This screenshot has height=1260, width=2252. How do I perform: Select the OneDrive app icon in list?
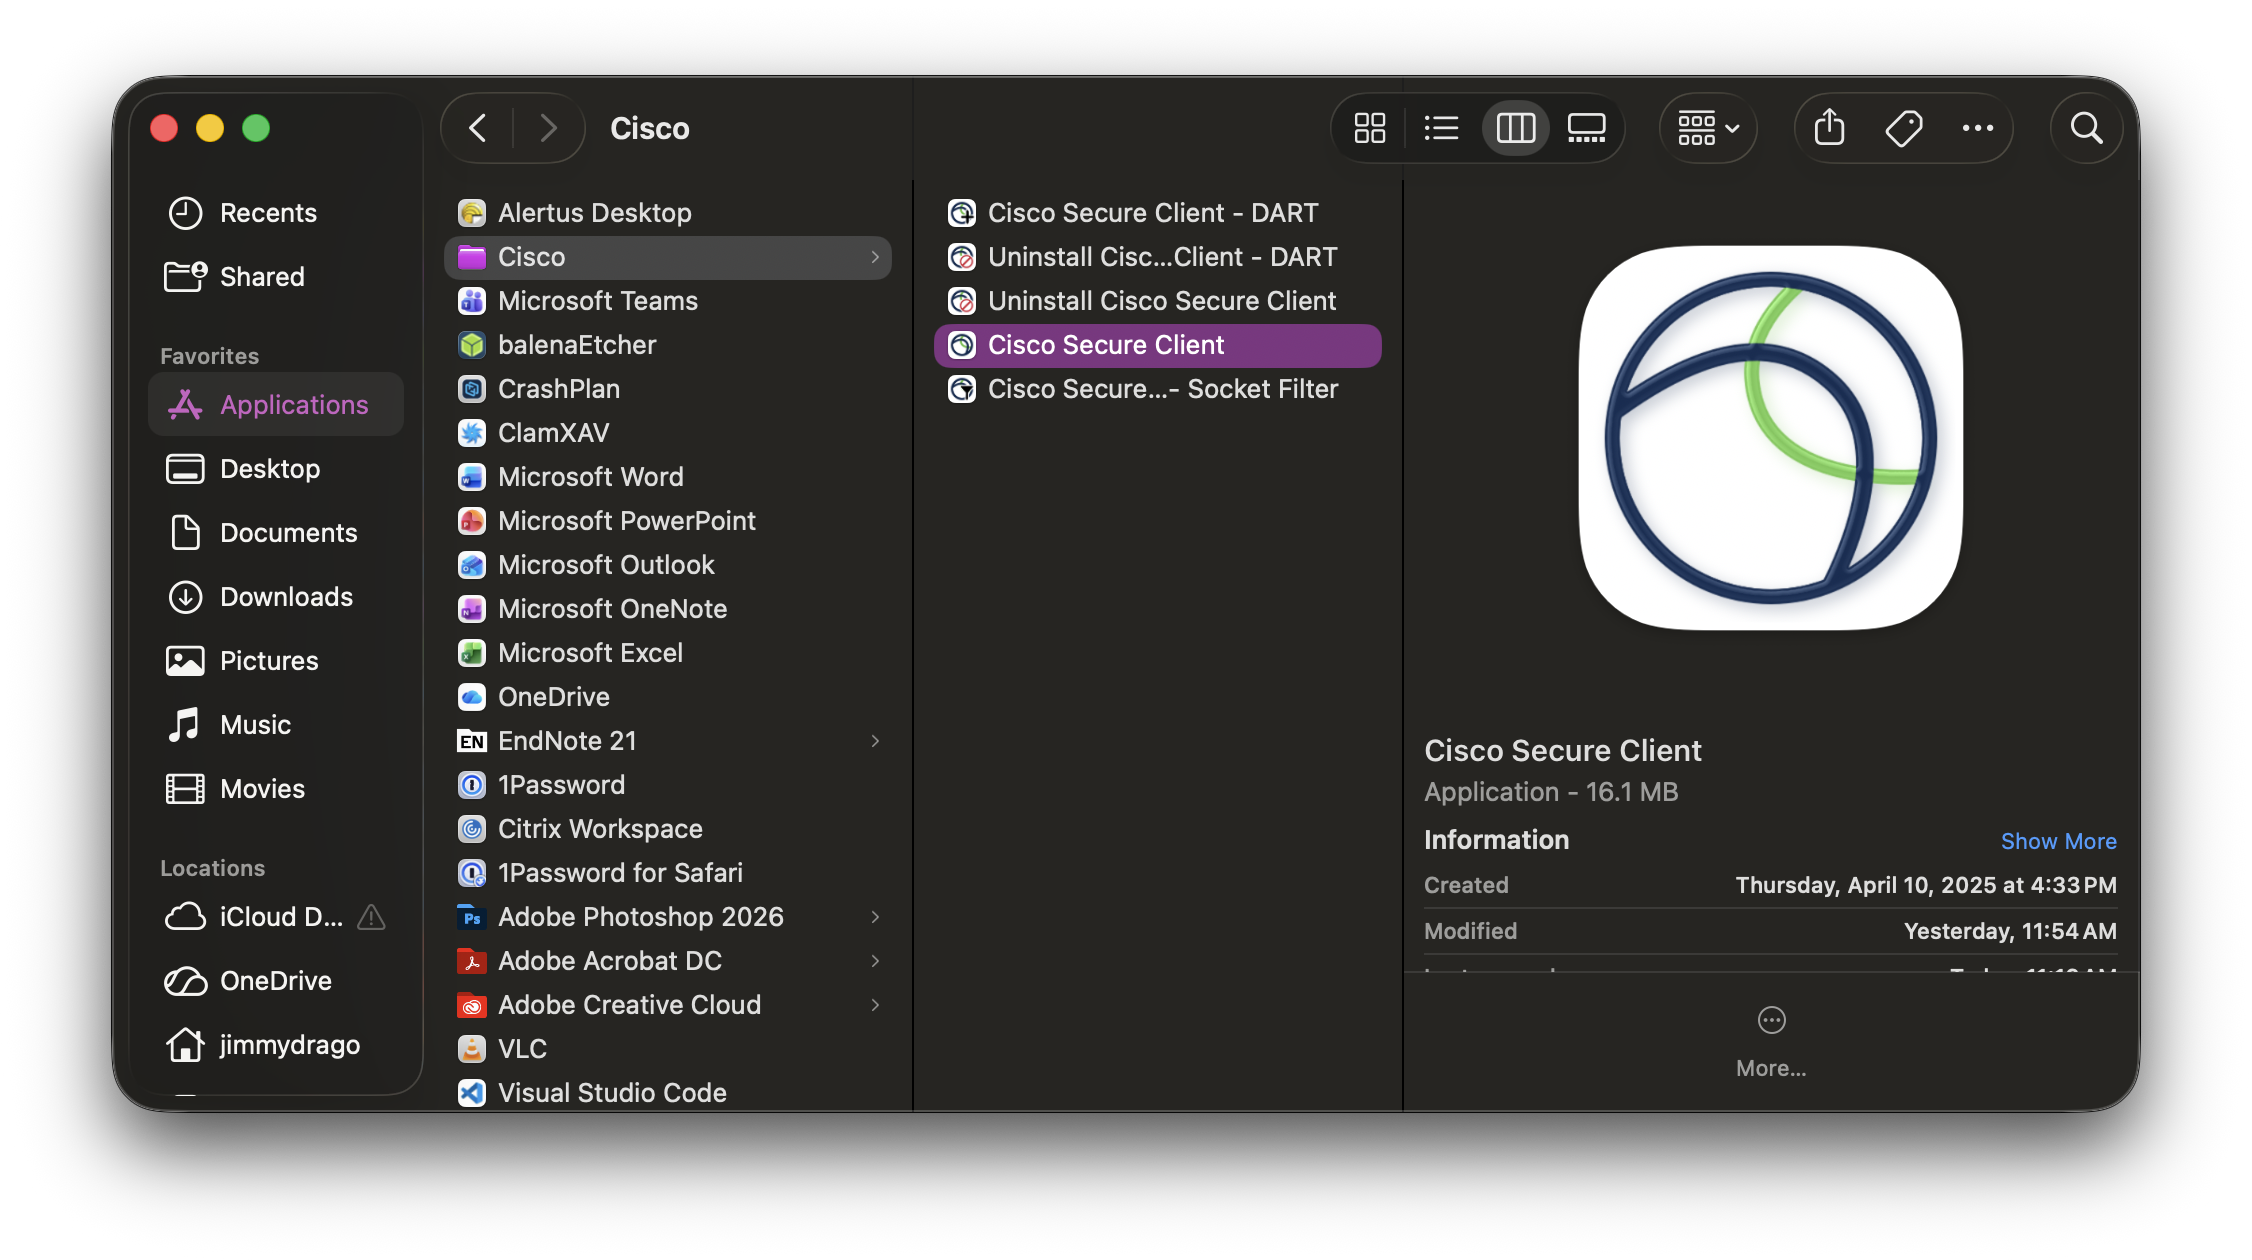[472, 697]
